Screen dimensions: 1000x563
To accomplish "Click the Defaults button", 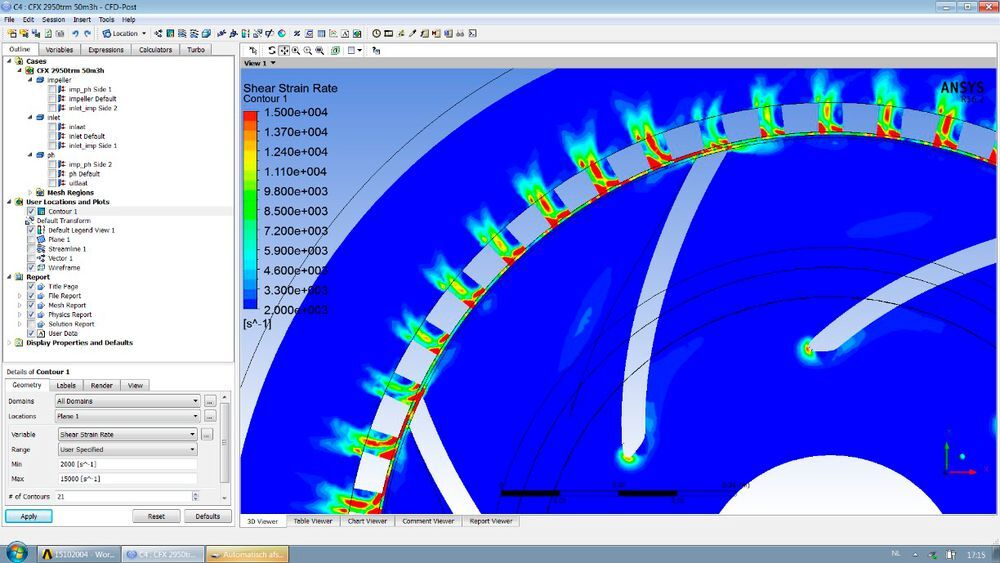I will click(x=208, y=516).
